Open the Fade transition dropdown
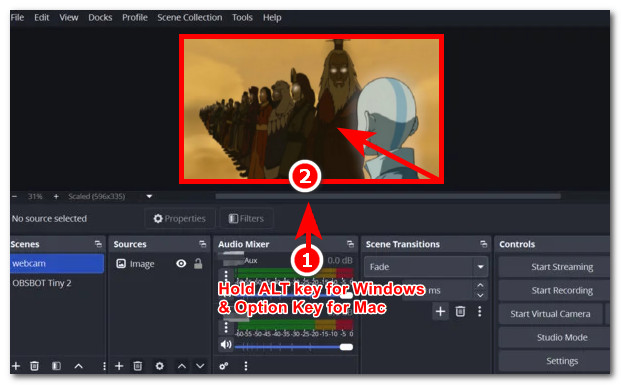This screenshot has height=385, width=621. tap(426, 267)
